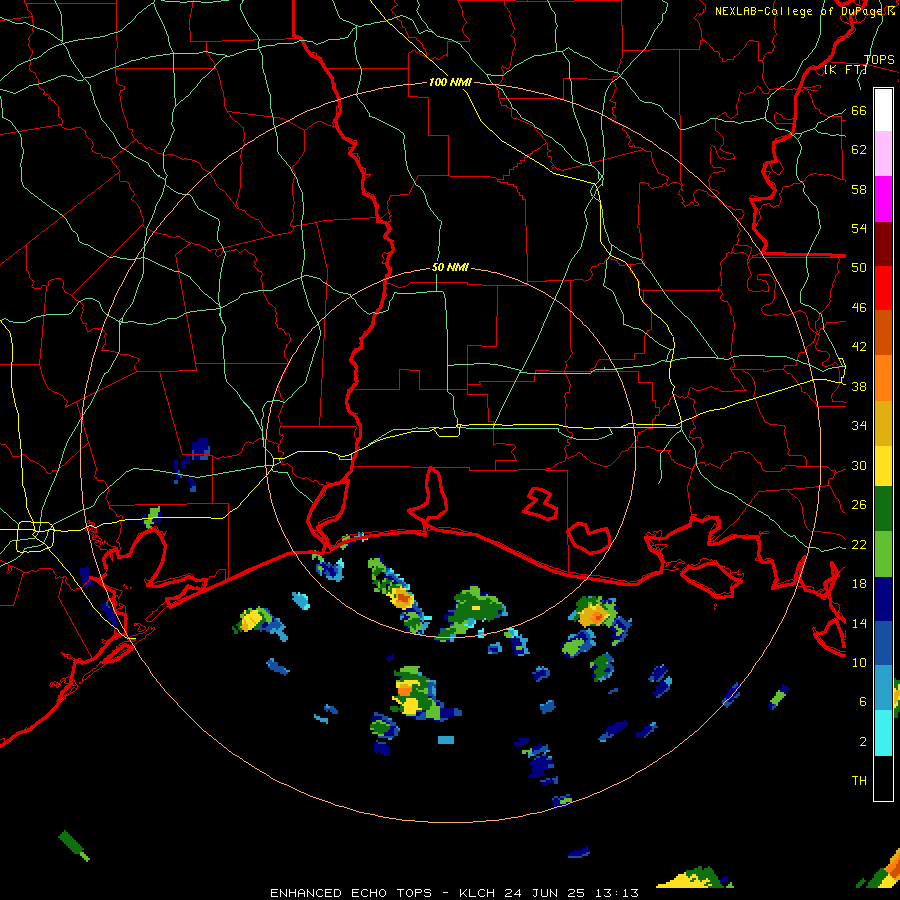Click the legend value "26"

click(x=859, y=505)
